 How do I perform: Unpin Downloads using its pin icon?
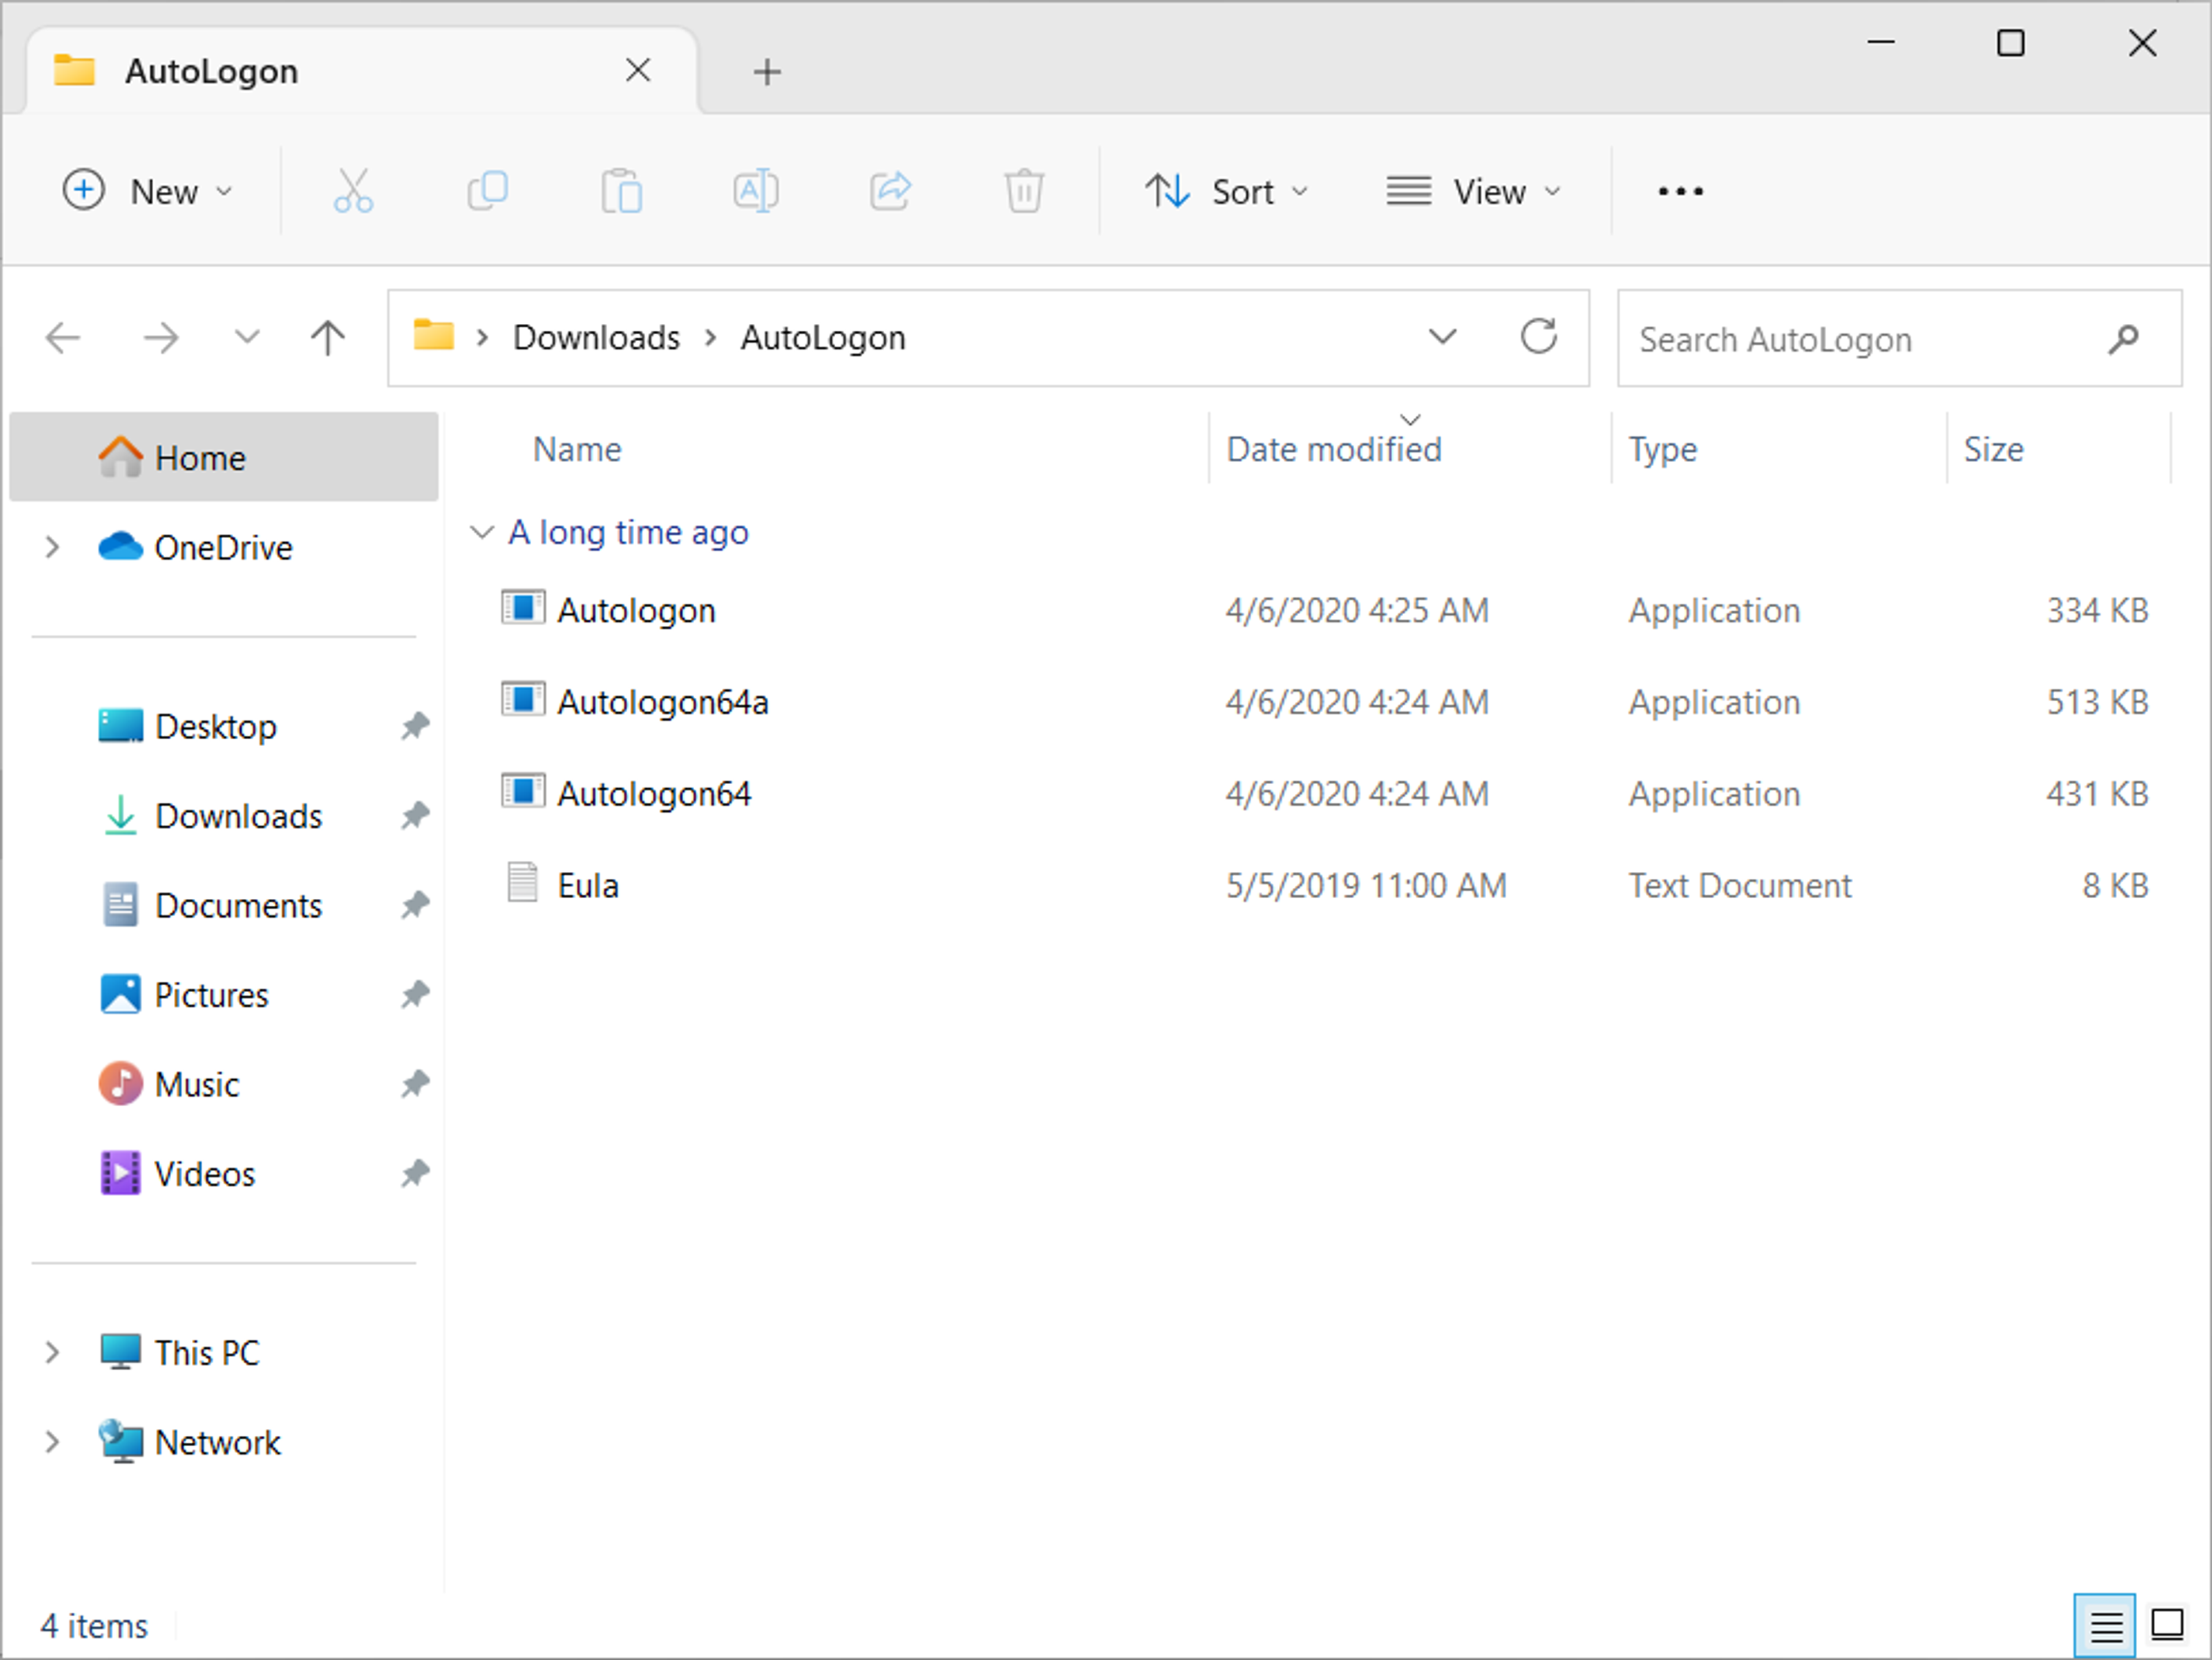coord(415,816)
